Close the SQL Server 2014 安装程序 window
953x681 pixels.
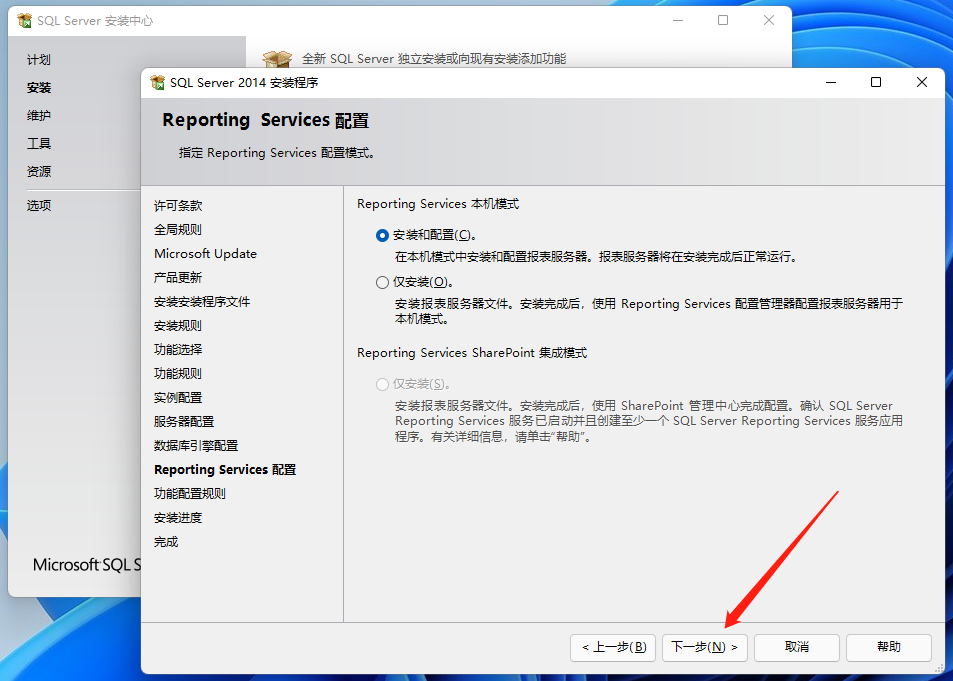coord(922,82)
